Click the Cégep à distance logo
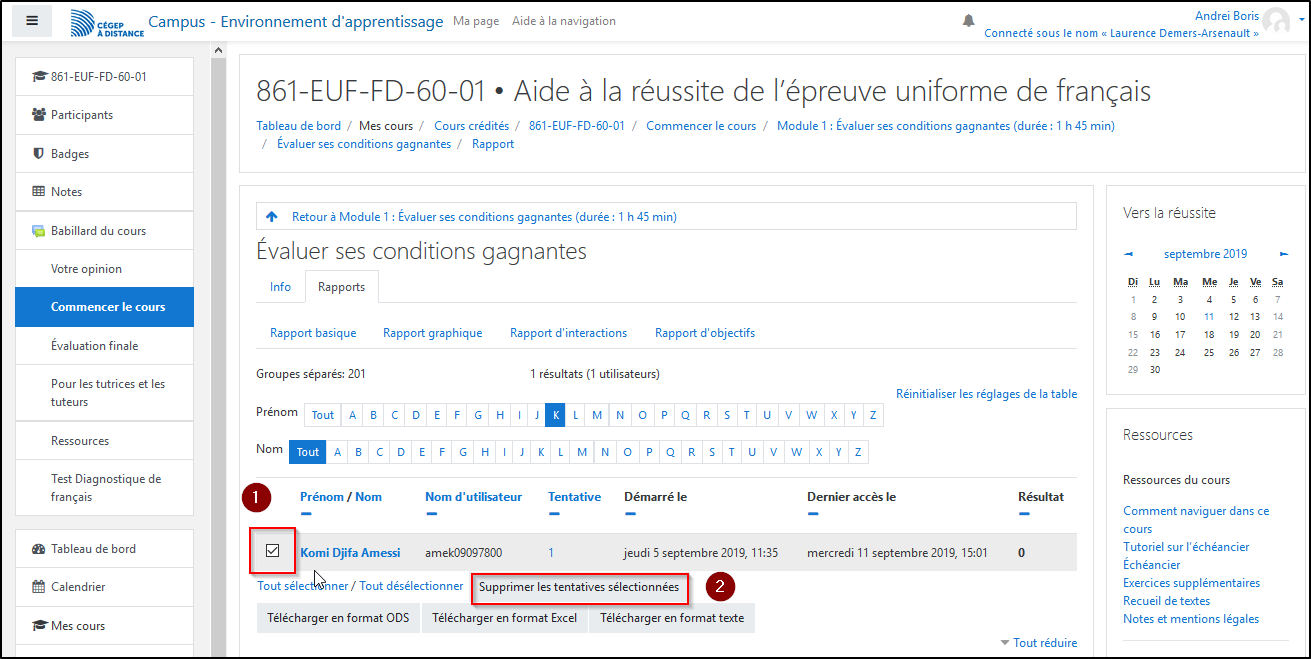Viewport: 1311px width, 659px height. coord(107,23)
